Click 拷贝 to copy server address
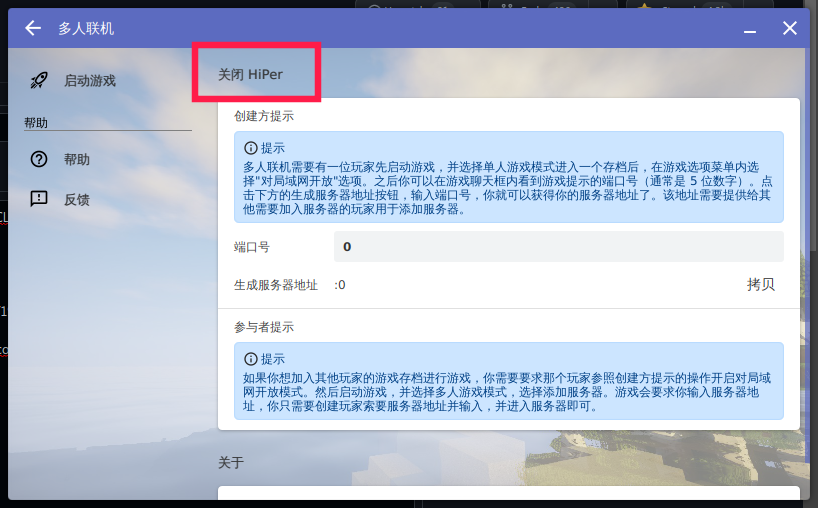This screenshot has width=818, height=508. tap(761, 284)
